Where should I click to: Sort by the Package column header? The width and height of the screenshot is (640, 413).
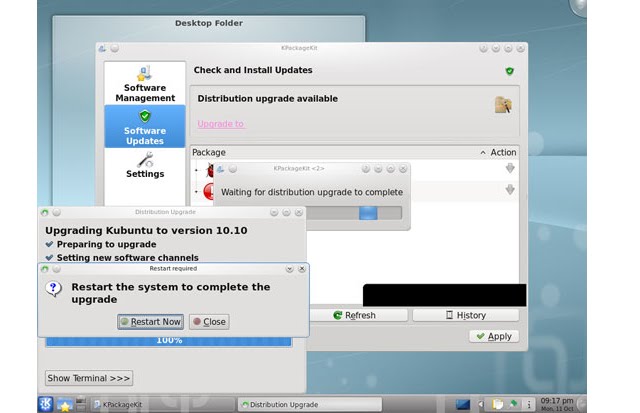209,152
